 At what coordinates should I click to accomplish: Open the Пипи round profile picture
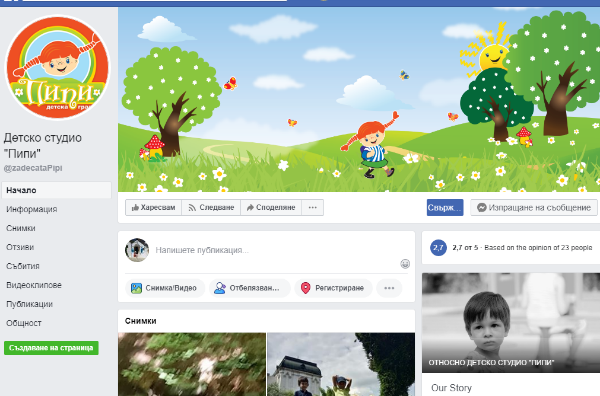(x=57, y=67)
